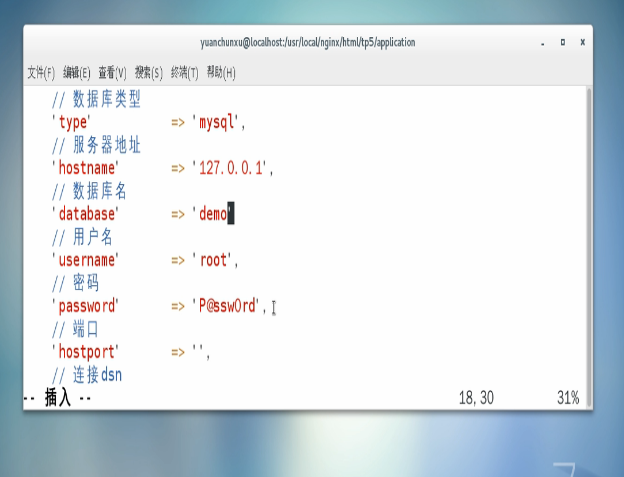Click the 'root' value
Viewport: 624px width, 477px height.
coord(213,260)
